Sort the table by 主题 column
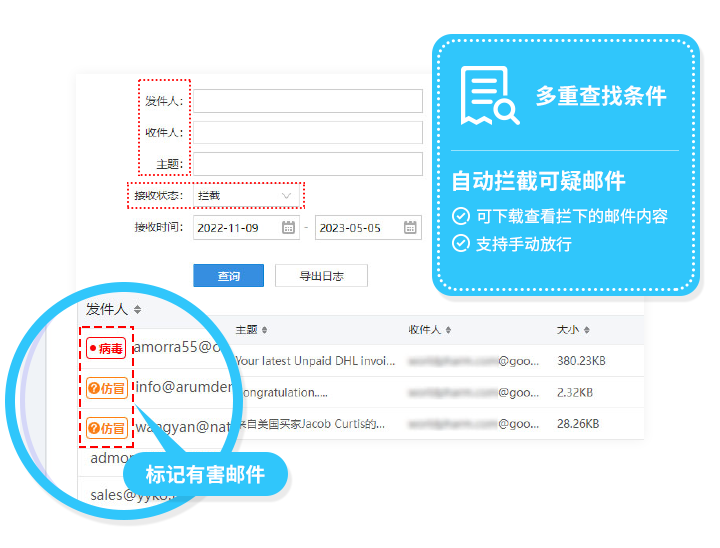The image size is (720, 548). [x=251, y=330]
